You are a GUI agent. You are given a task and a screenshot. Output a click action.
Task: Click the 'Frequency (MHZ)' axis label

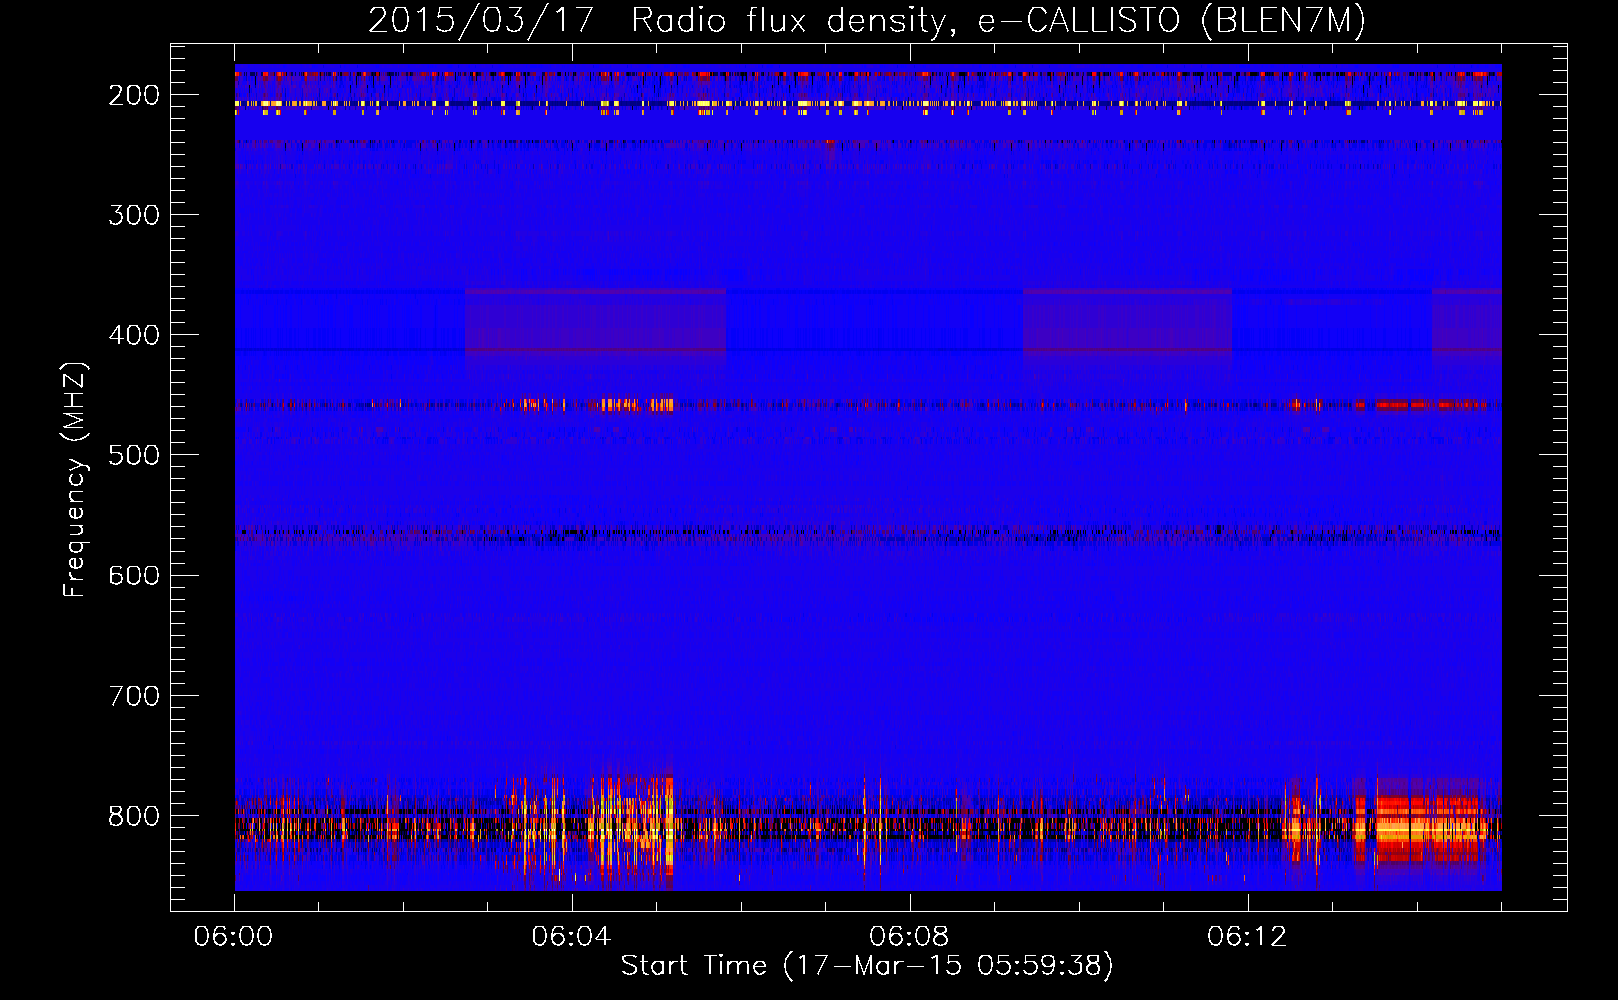click(75, 479)
